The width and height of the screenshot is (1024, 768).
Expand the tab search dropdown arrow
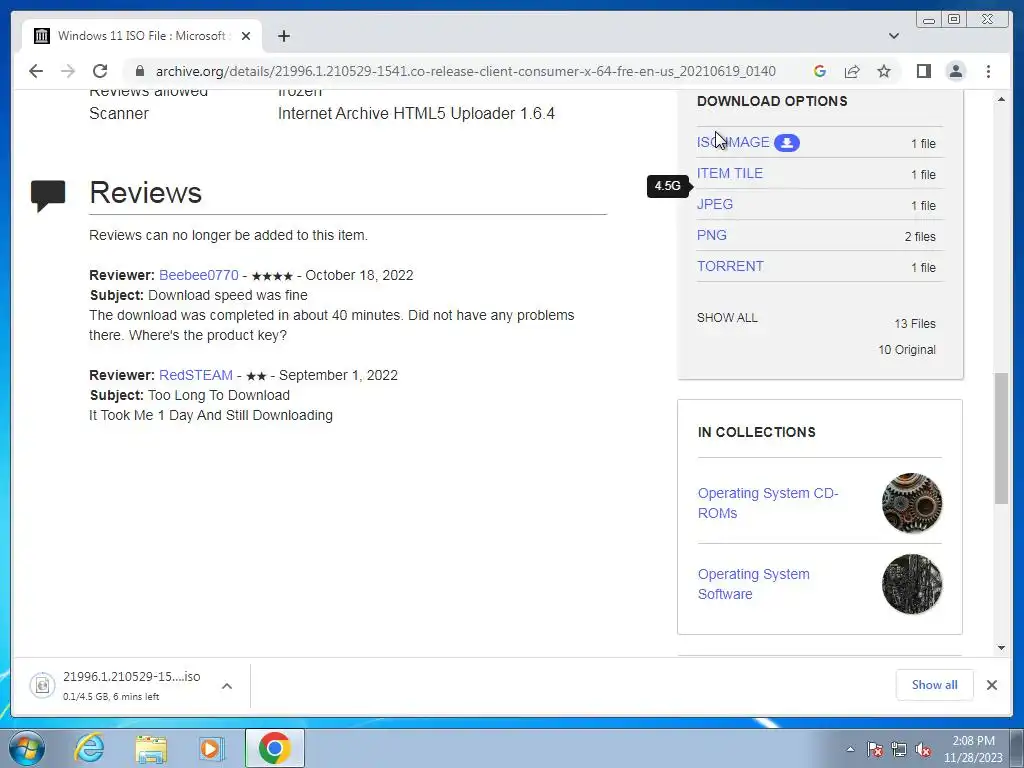click(x=893, y=36)
